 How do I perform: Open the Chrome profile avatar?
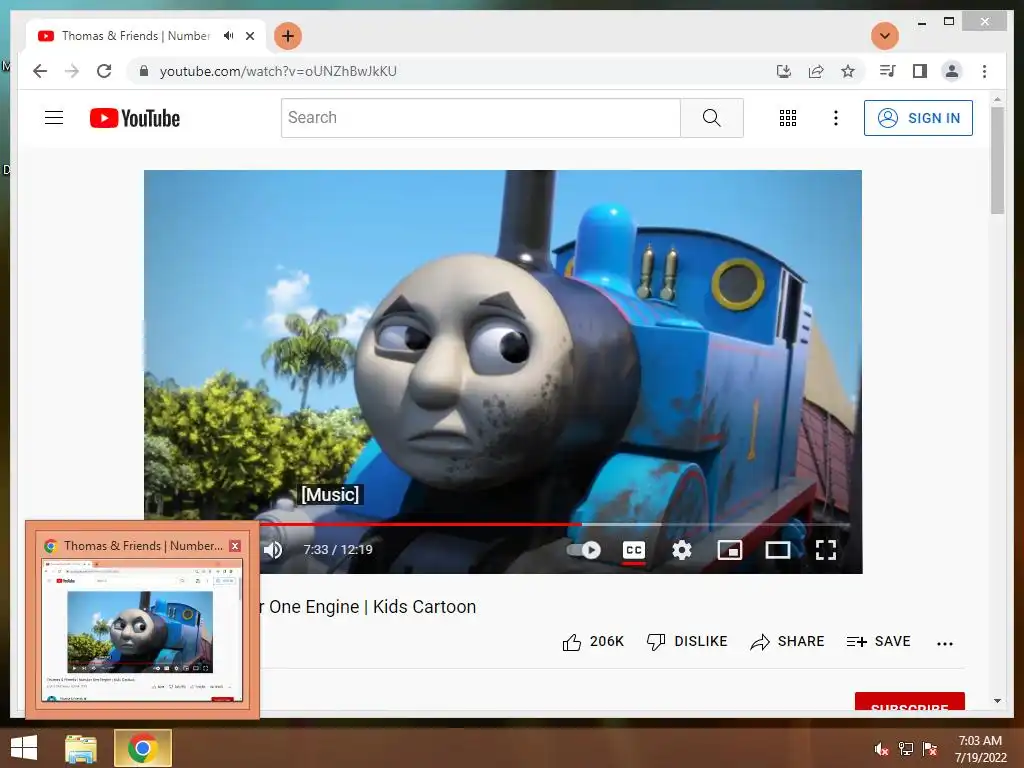pos(952,71)
